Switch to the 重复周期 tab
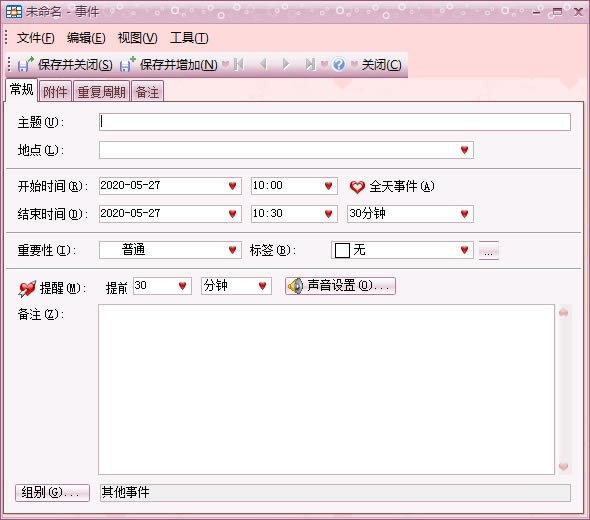 pos(101,91)
